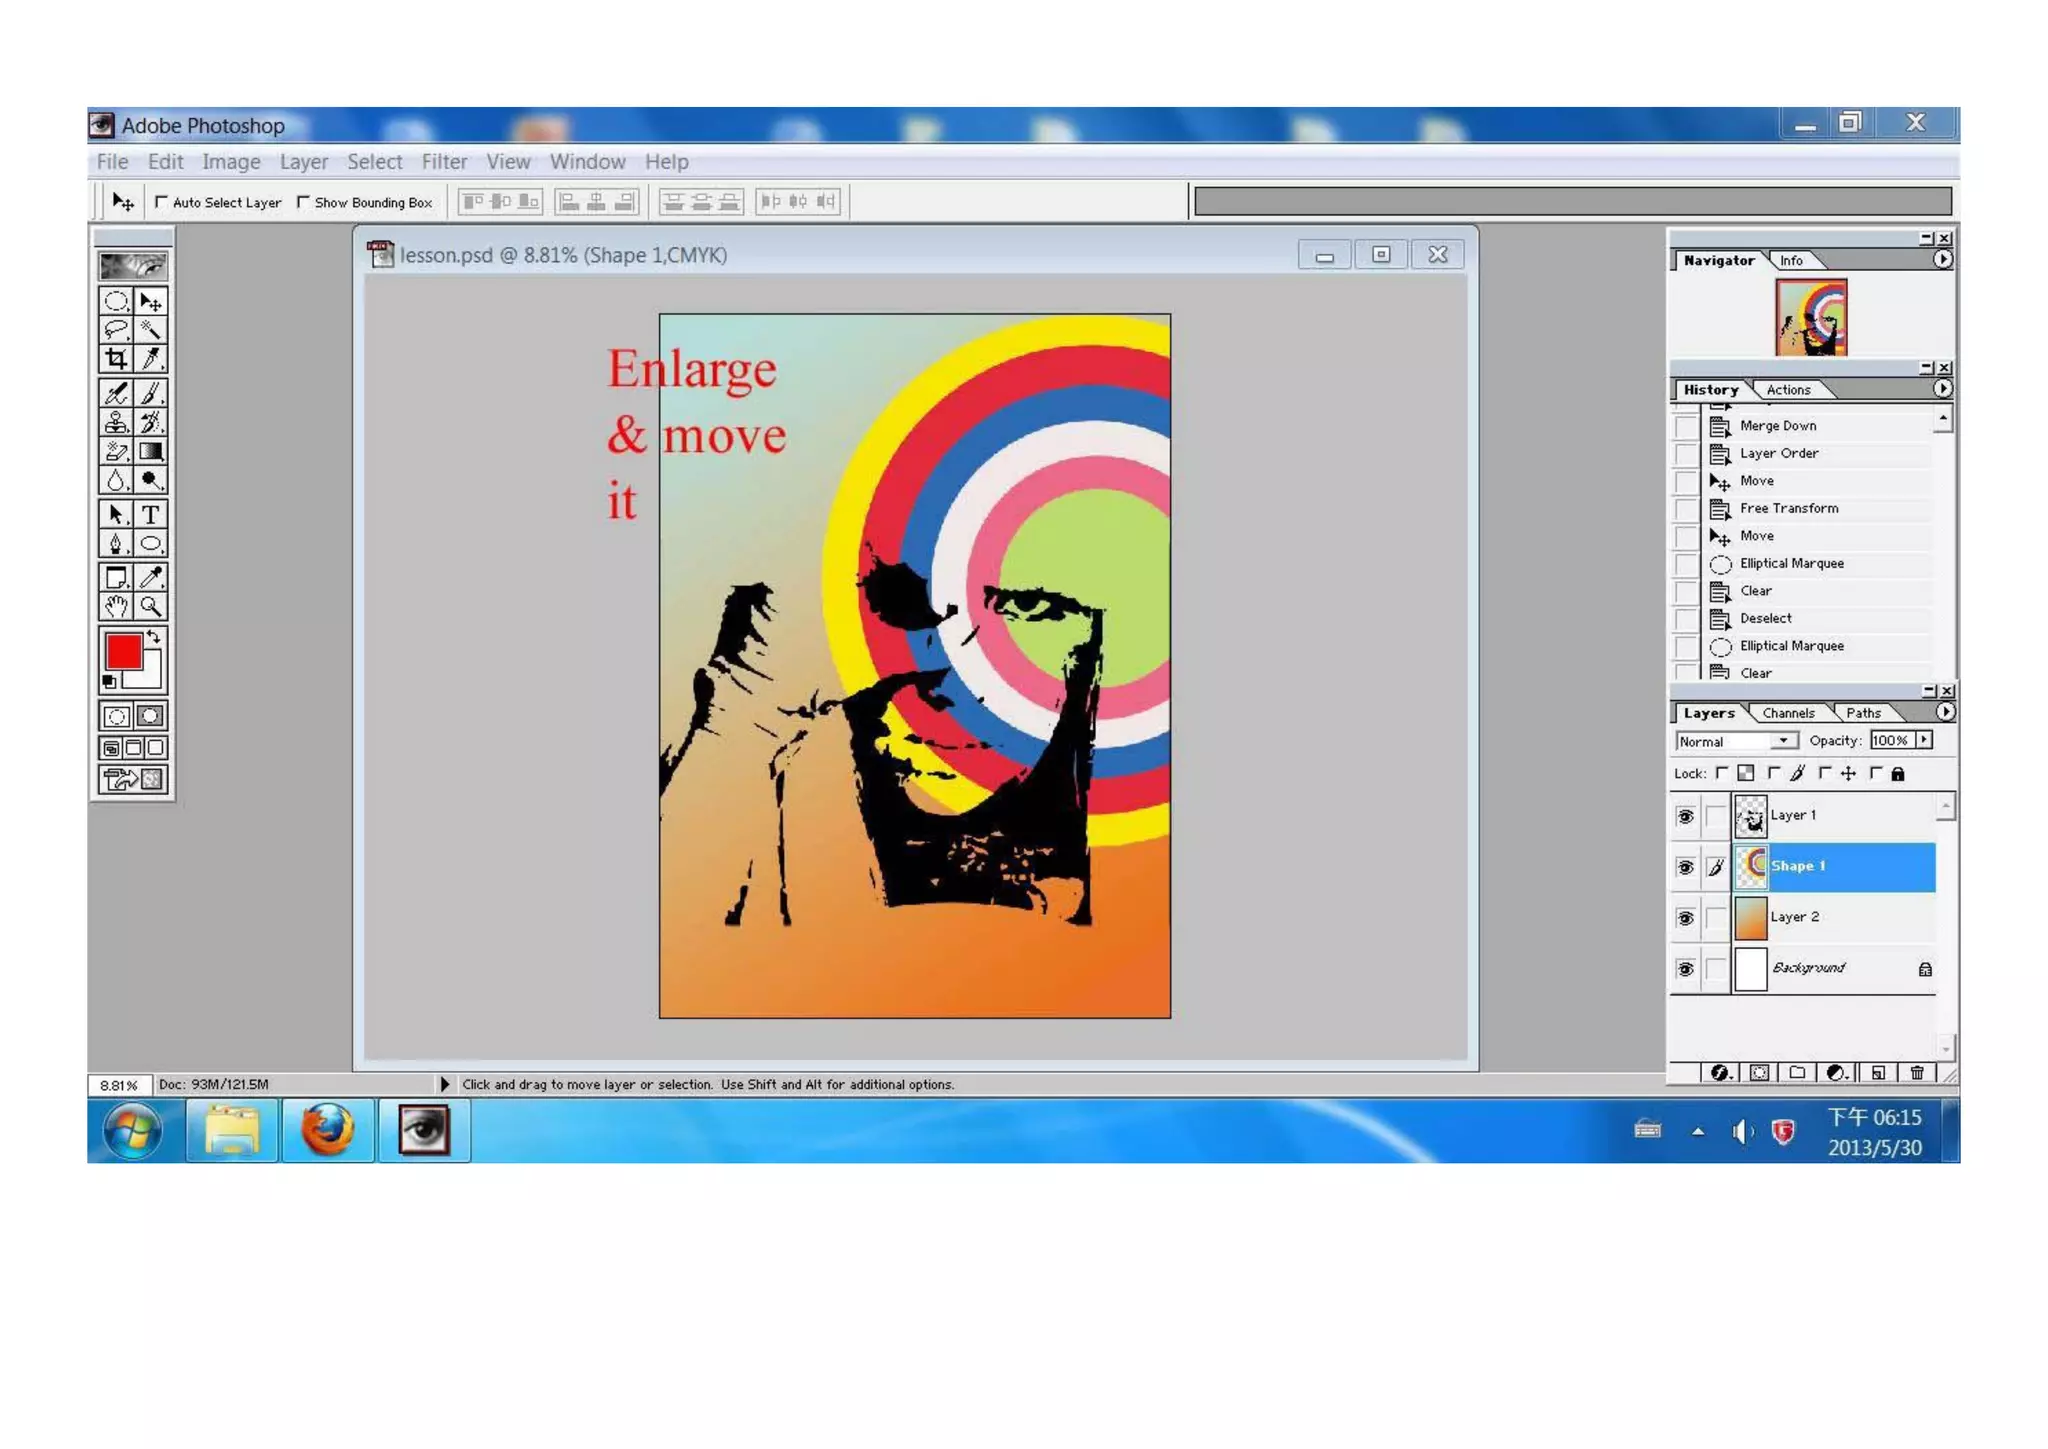The width and height of the screenshot is (2048, 1449).
Task: Select the Crop tool
Action: [116, 358]
